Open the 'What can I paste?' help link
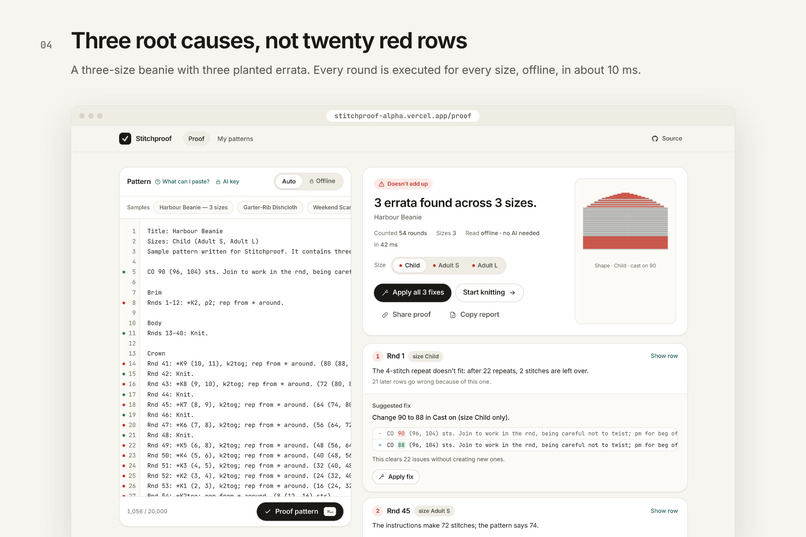Image resolution: width=806 pixels, height=537 pixels. [182, 181]
